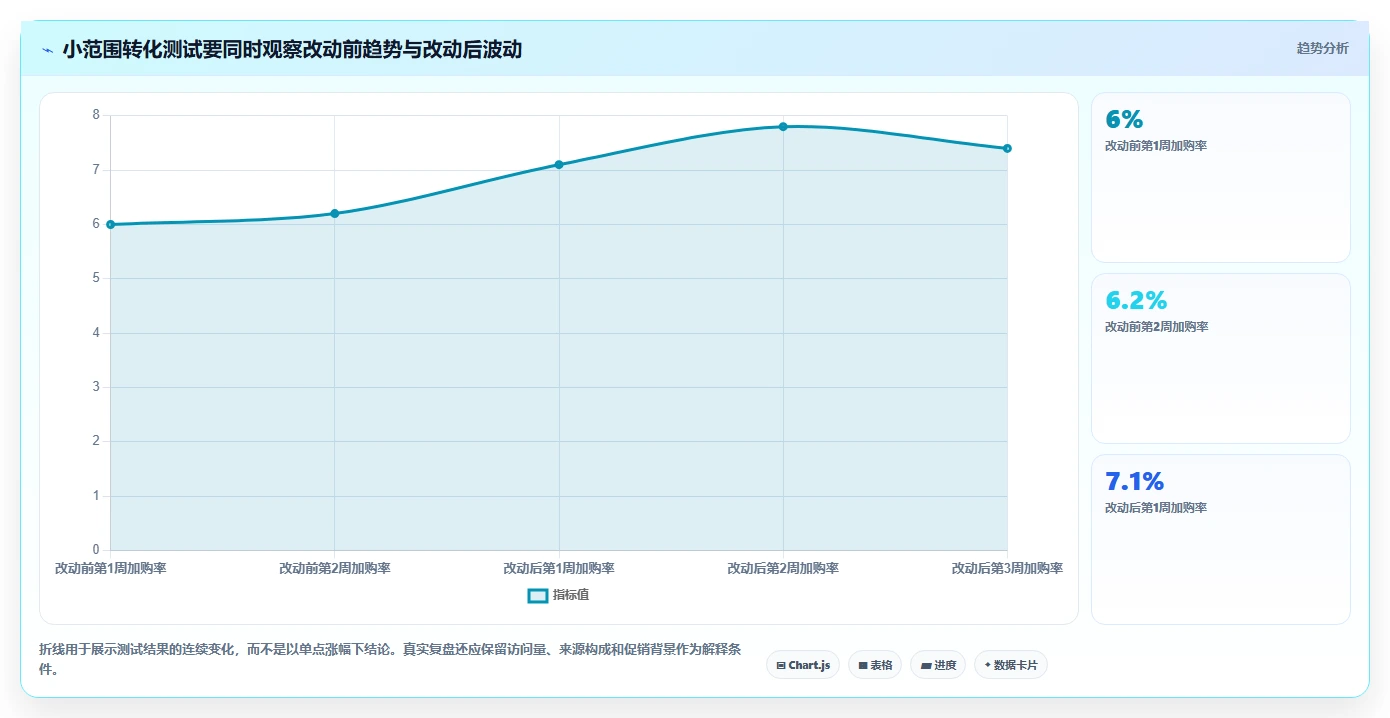Click y-axis value 8
The width and height of the screenshot is (1390, 718).
click(x=96, y=115)
